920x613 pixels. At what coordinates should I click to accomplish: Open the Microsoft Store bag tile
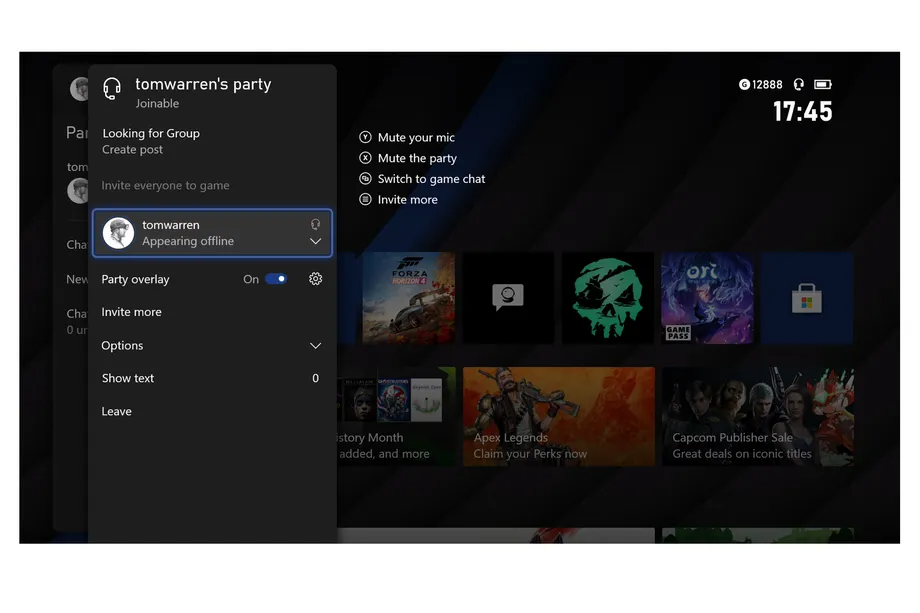pyautogui.click(x=807, y=298)
